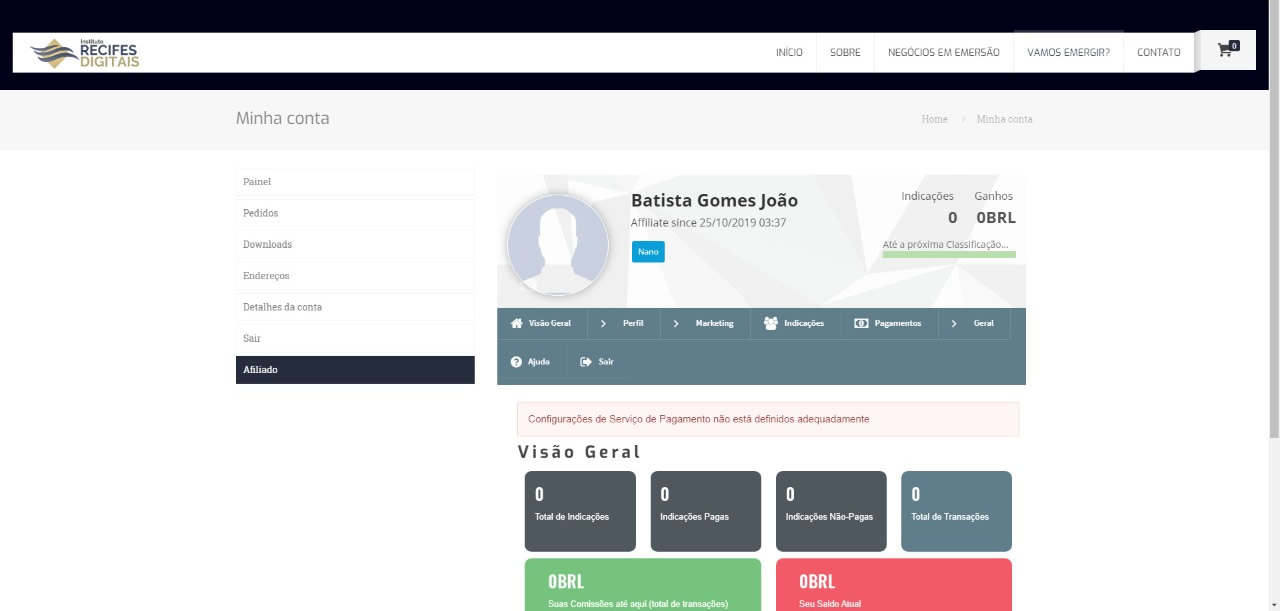
Task: Click the Home breadcrumb link
Action: click(934, 119)
